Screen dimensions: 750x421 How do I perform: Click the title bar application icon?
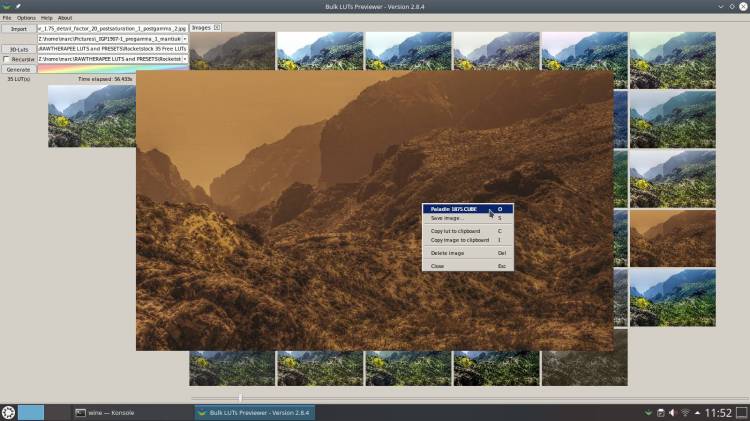pos(7,6)
